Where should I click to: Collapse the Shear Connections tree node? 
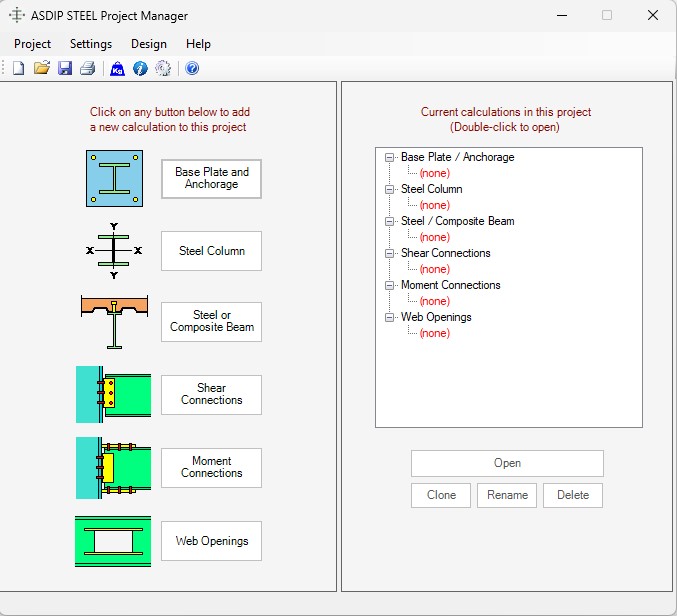(x=389, y=253)
